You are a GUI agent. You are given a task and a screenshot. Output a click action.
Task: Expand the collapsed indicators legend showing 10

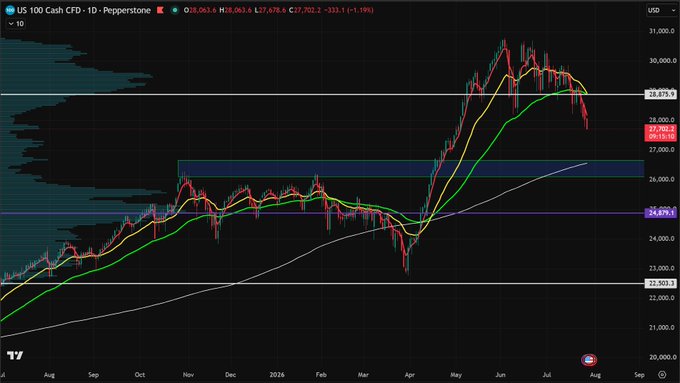tap(16, 24)
